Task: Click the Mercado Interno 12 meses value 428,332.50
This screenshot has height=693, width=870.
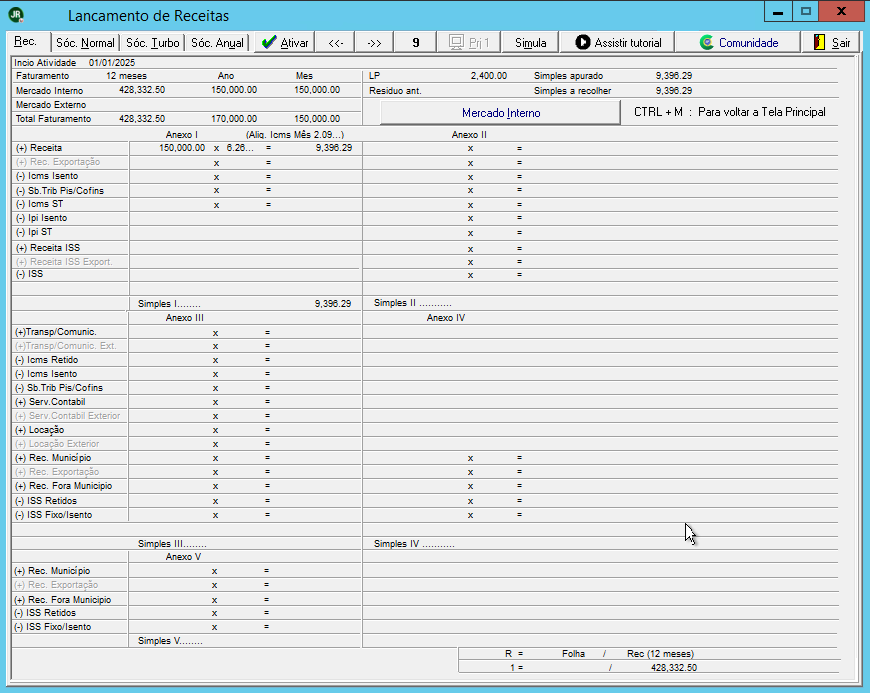Action: pos(141,90)
